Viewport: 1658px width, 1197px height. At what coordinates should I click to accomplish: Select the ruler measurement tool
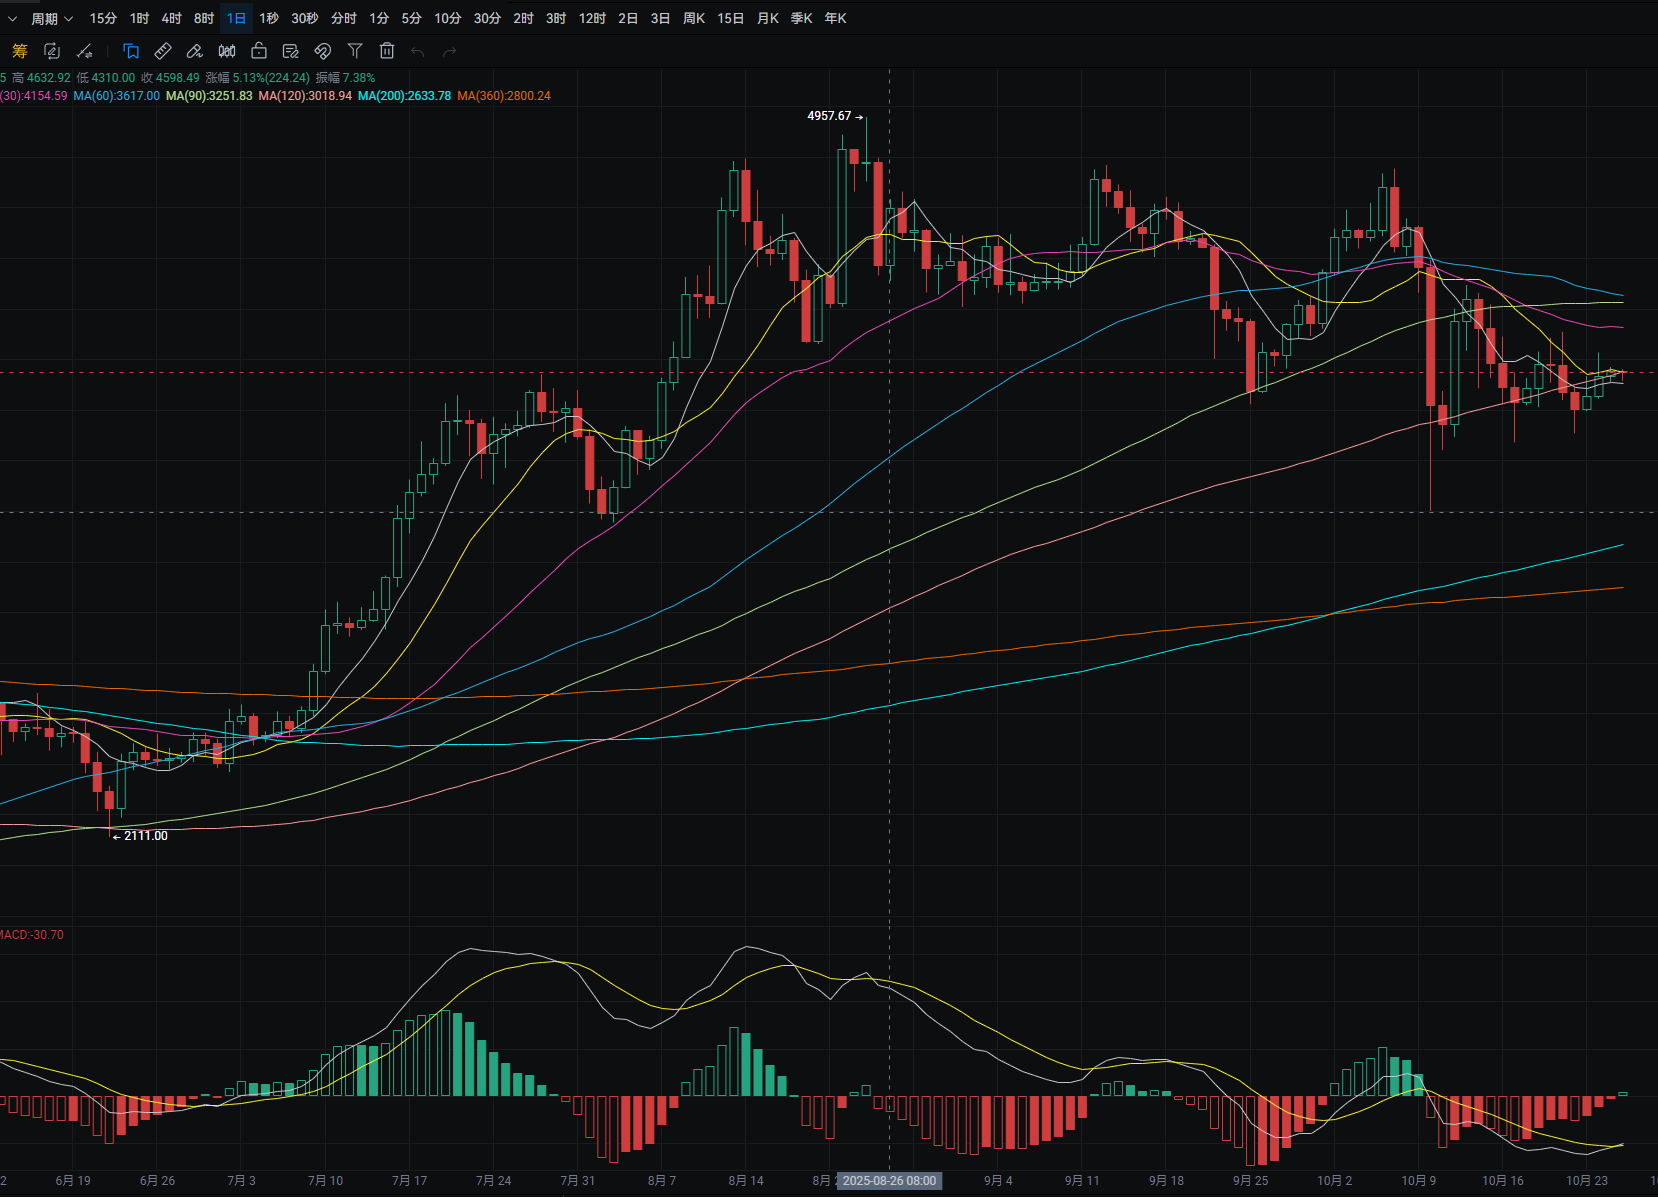[163, 51]
